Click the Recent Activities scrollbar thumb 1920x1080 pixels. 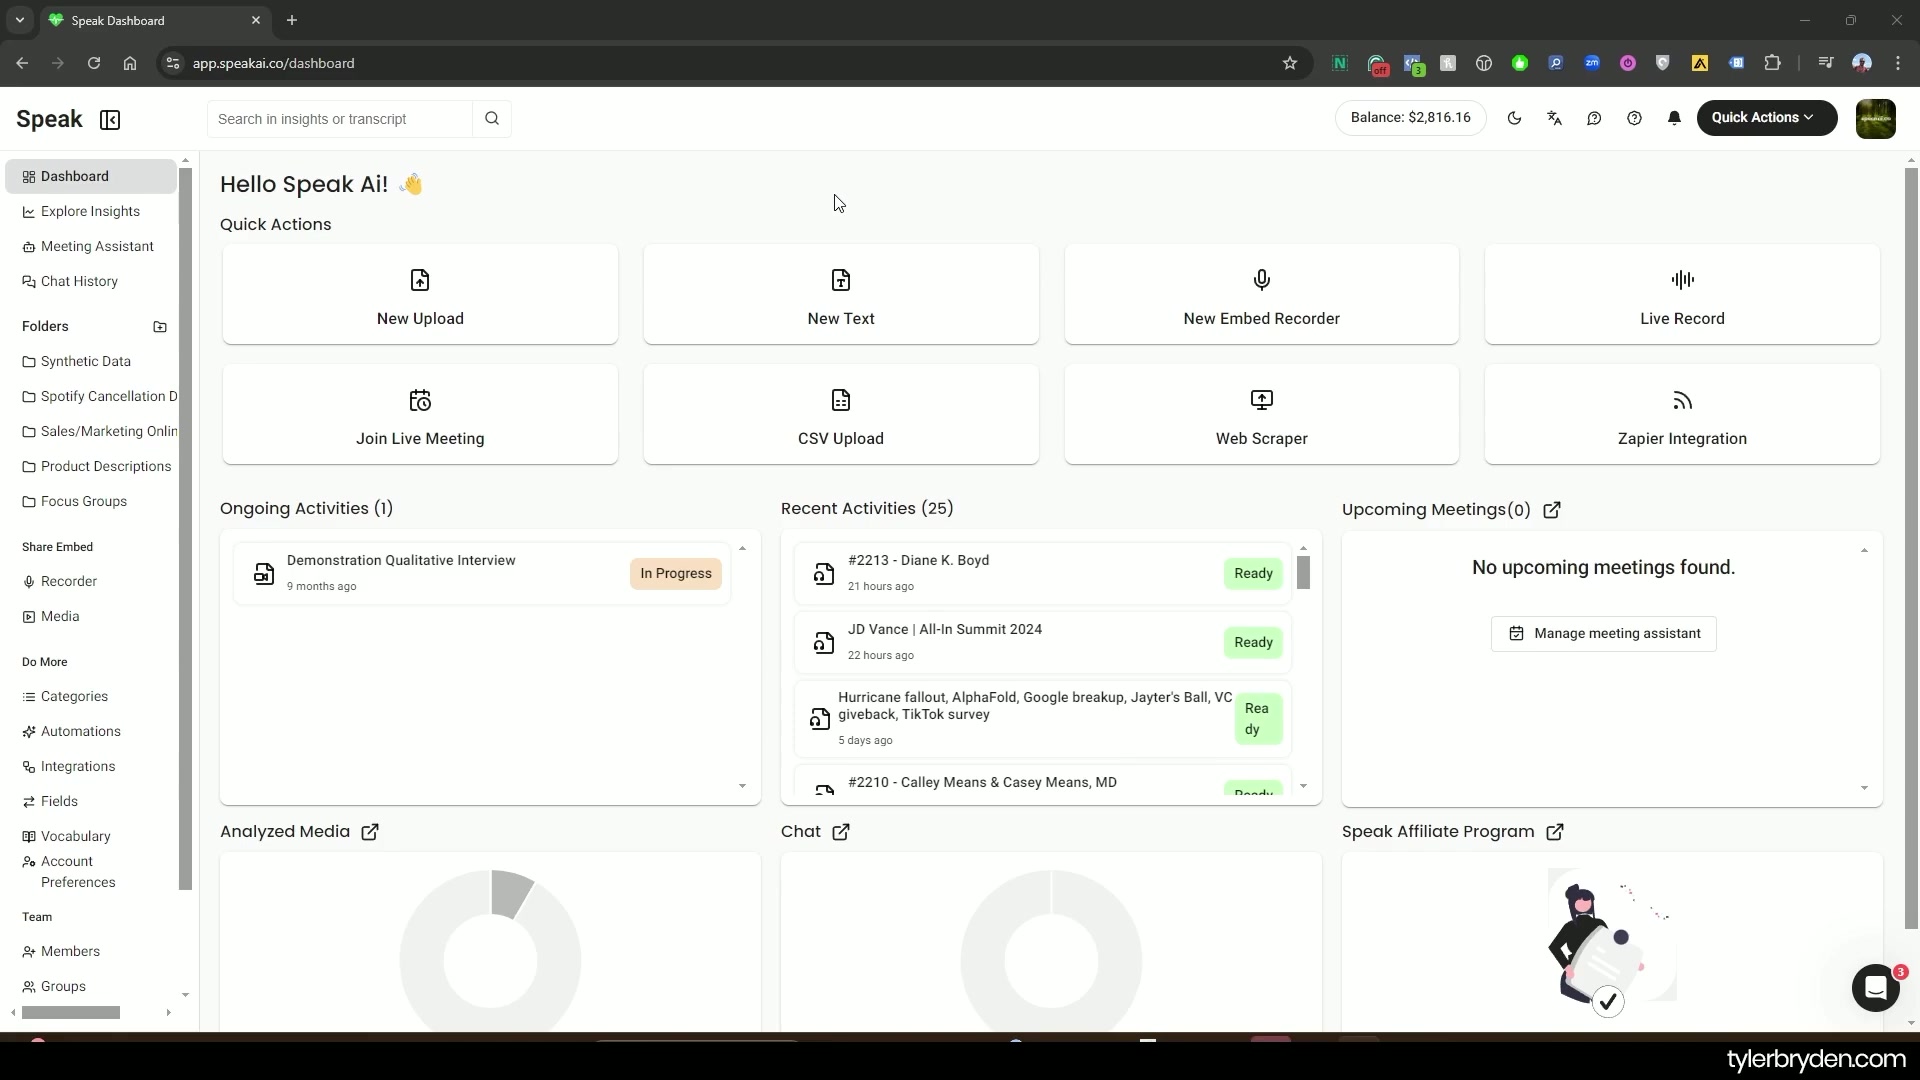[x=1303, y=573]
